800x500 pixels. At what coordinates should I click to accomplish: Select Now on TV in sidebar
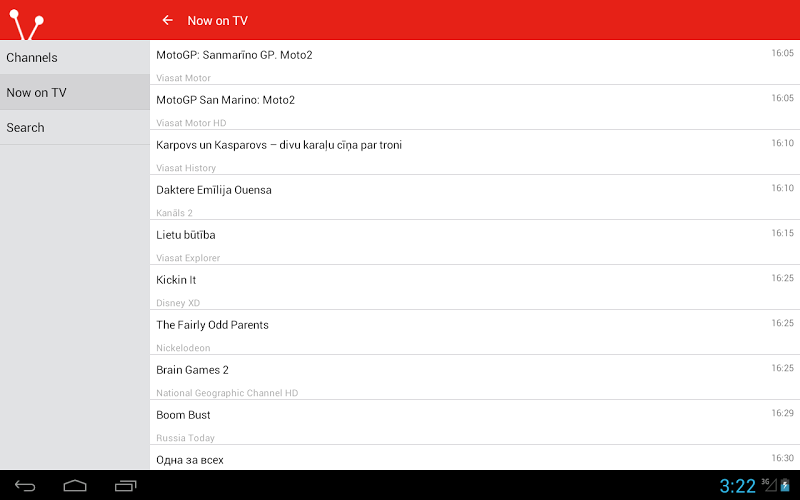(75, 92)
